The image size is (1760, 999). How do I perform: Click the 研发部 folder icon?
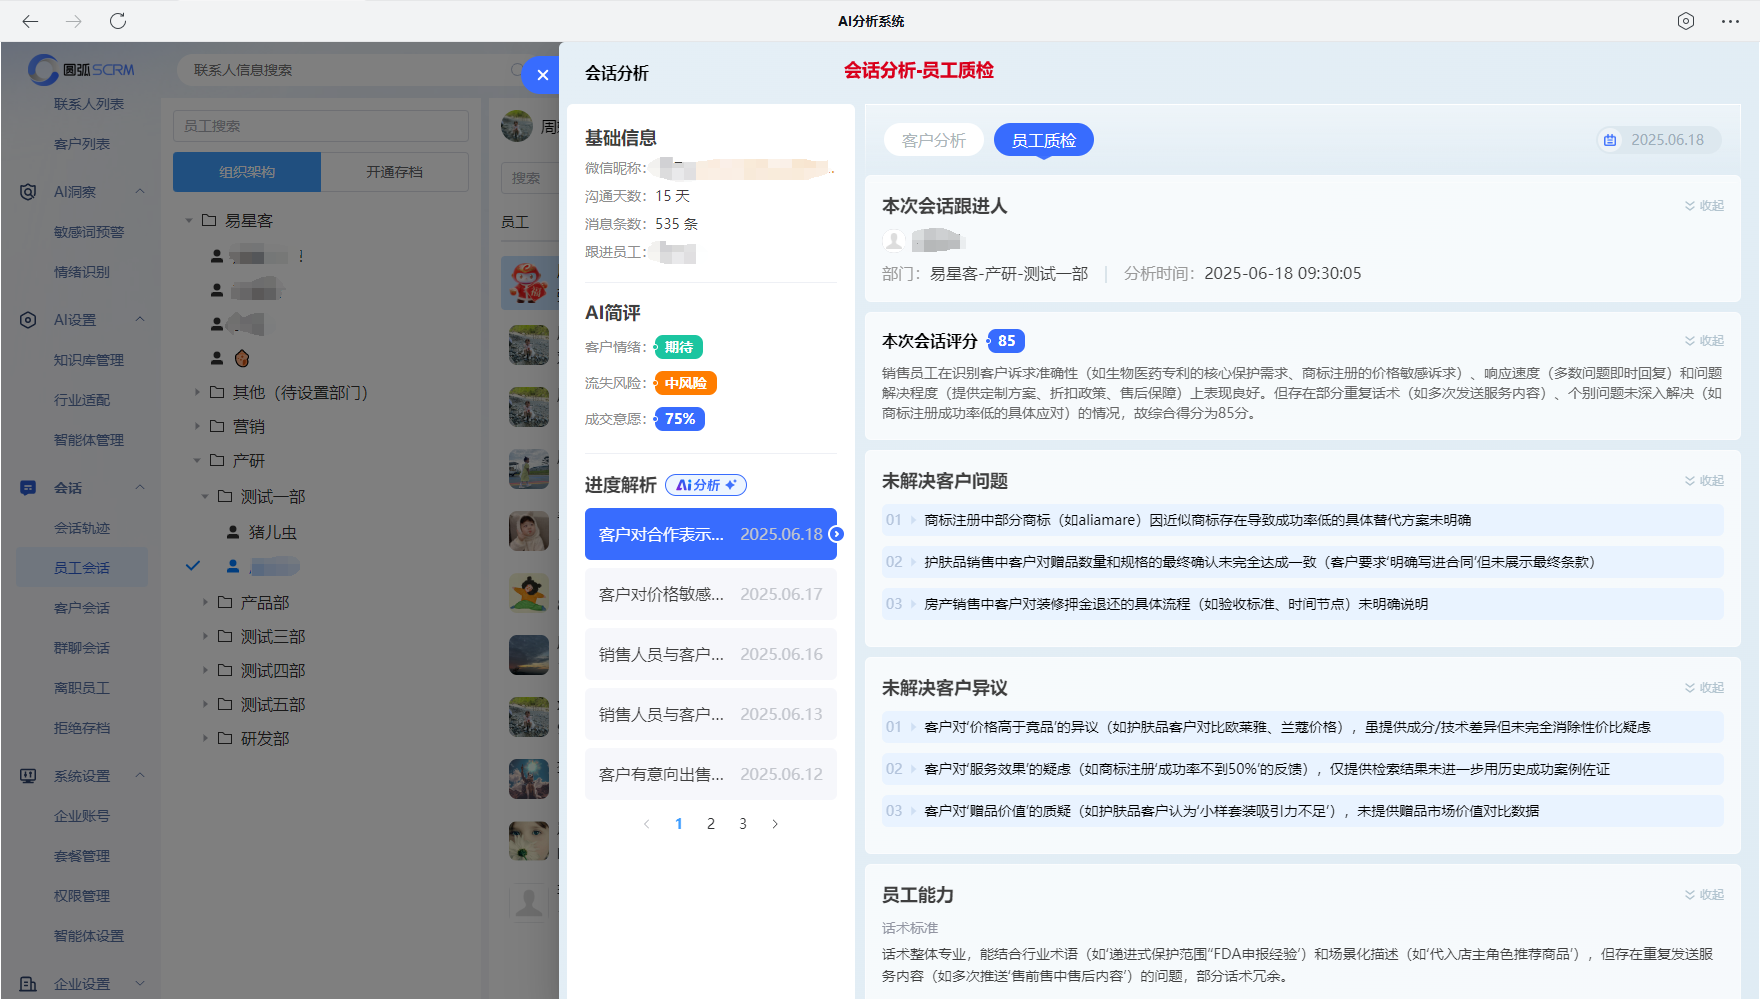coord(225,738)
